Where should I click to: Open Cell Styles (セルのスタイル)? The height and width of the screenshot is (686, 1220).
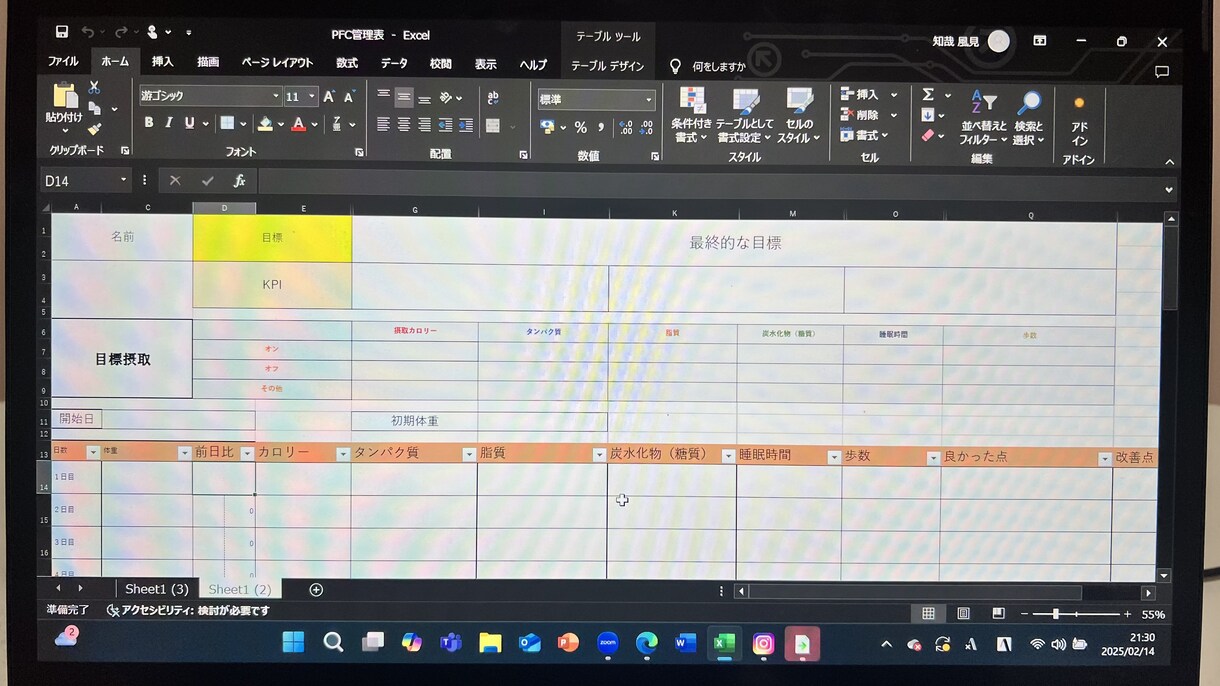799,101
